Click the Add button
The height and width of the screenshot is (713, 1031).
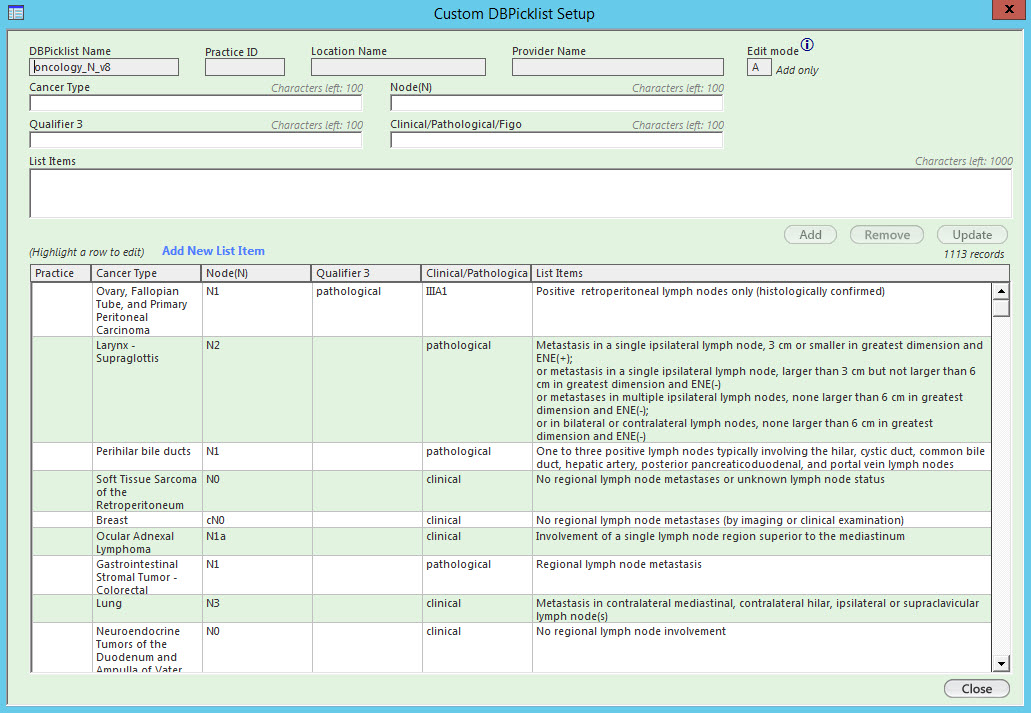(x=810, y=235)
